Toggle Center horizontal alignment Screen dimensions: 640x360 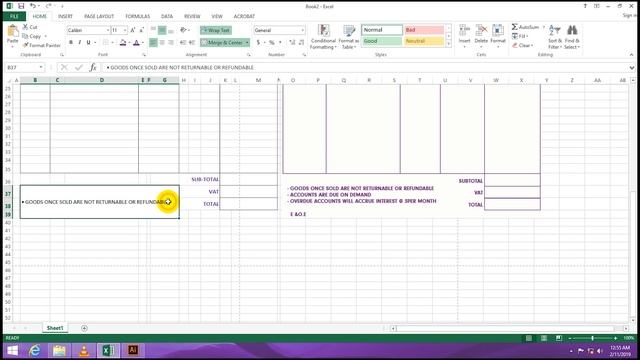click(x=162, y=42)
